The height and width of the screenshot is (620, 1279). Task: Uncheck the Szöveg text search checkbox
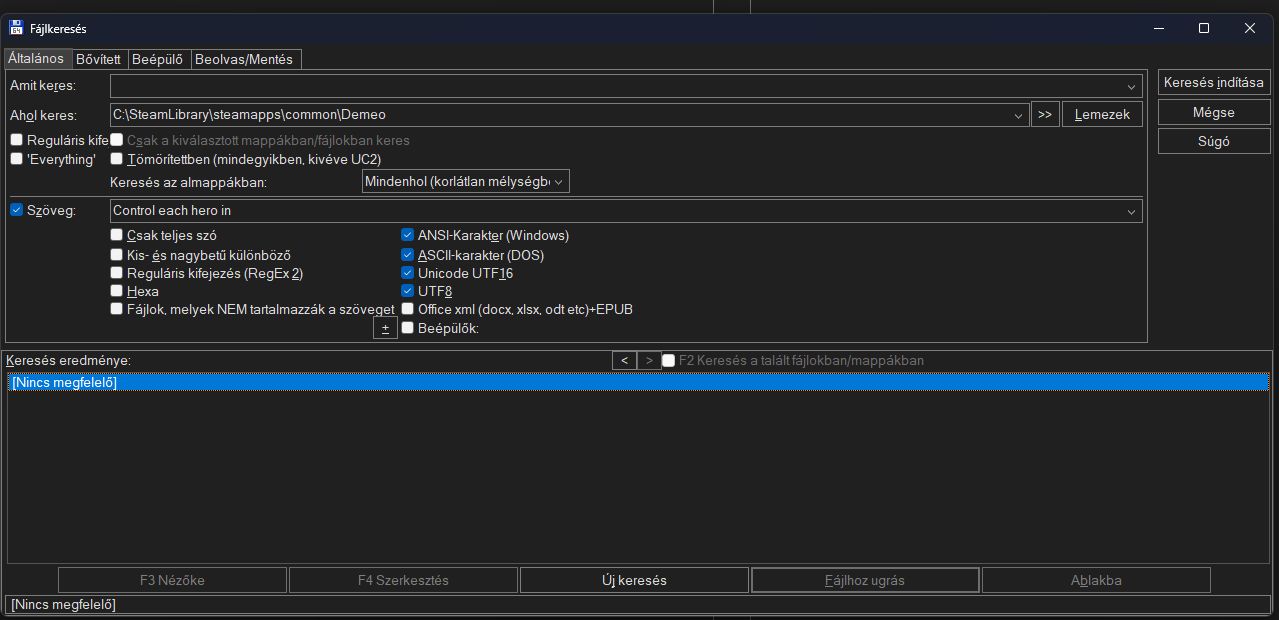point(16,211)
